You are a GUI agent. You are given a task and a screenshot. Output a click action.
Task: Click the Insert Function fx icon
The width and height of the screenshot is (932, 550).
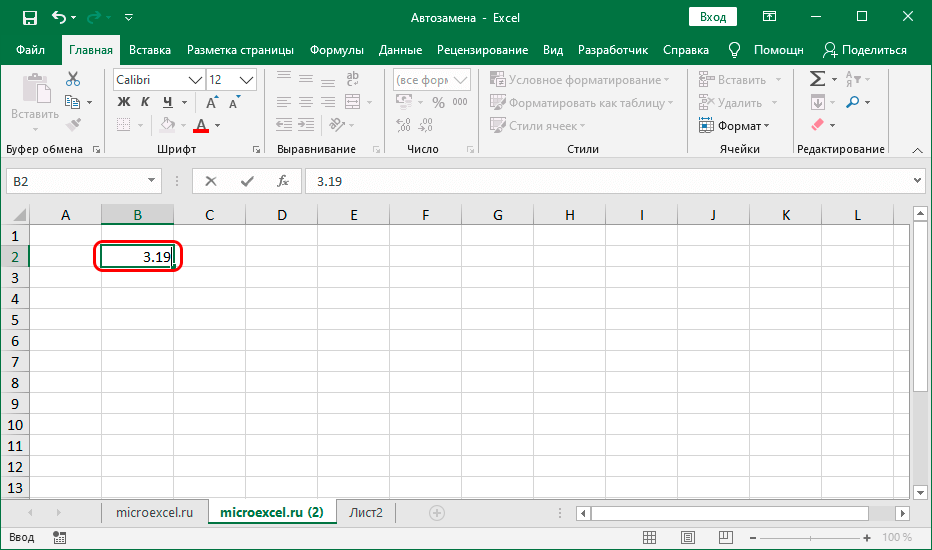click(283, 181)
